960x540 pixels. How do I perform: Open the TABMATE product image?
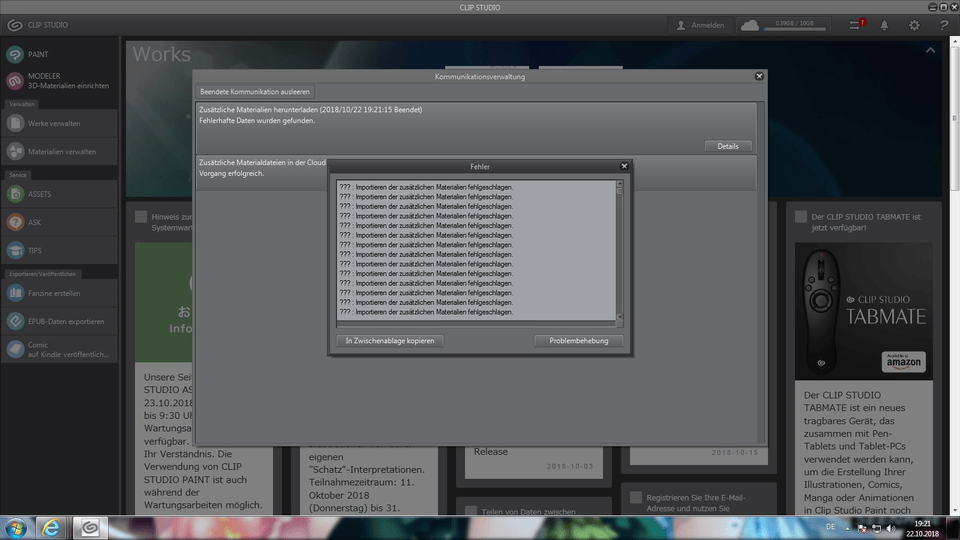click(864, 311)
